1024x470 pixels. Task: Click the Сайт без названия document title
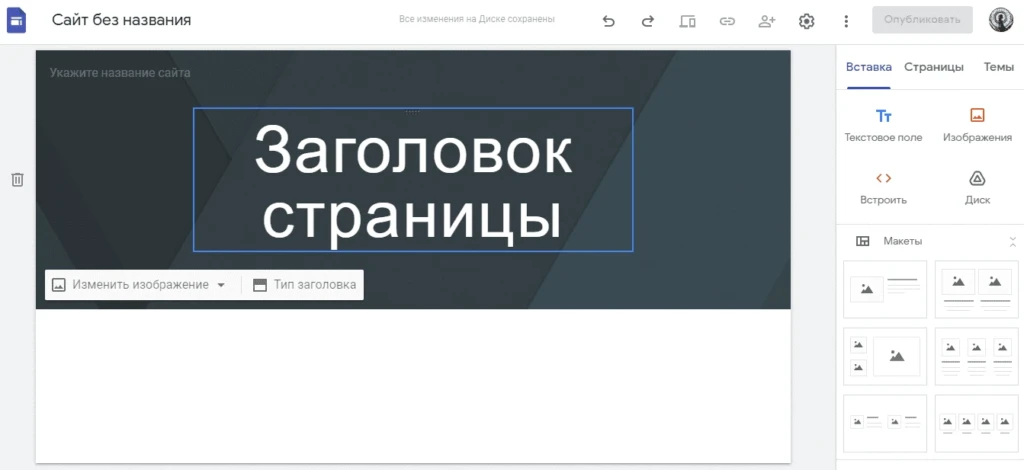tap(121, 20)
